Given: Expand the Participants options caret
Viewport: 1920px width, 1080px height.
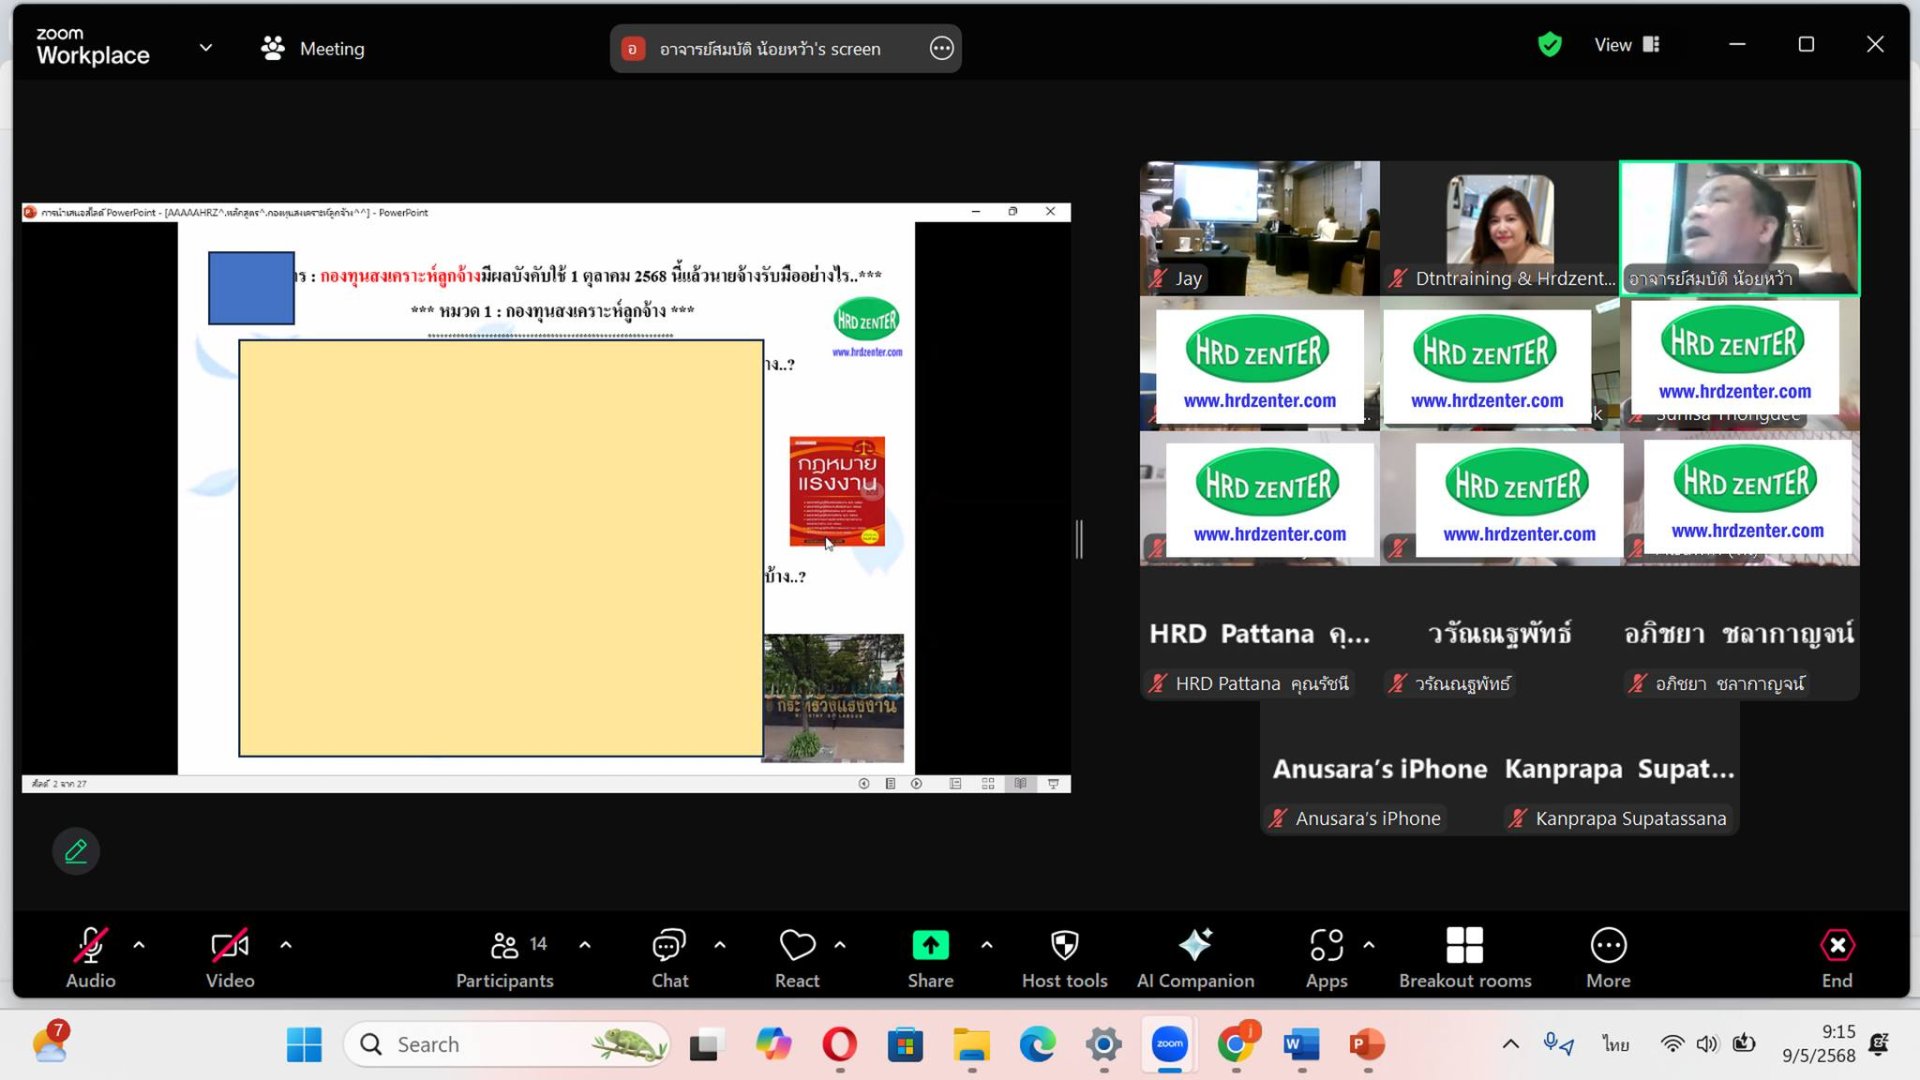Looking at the screenshot, I should pyautogui.click(x=585, y=945).
